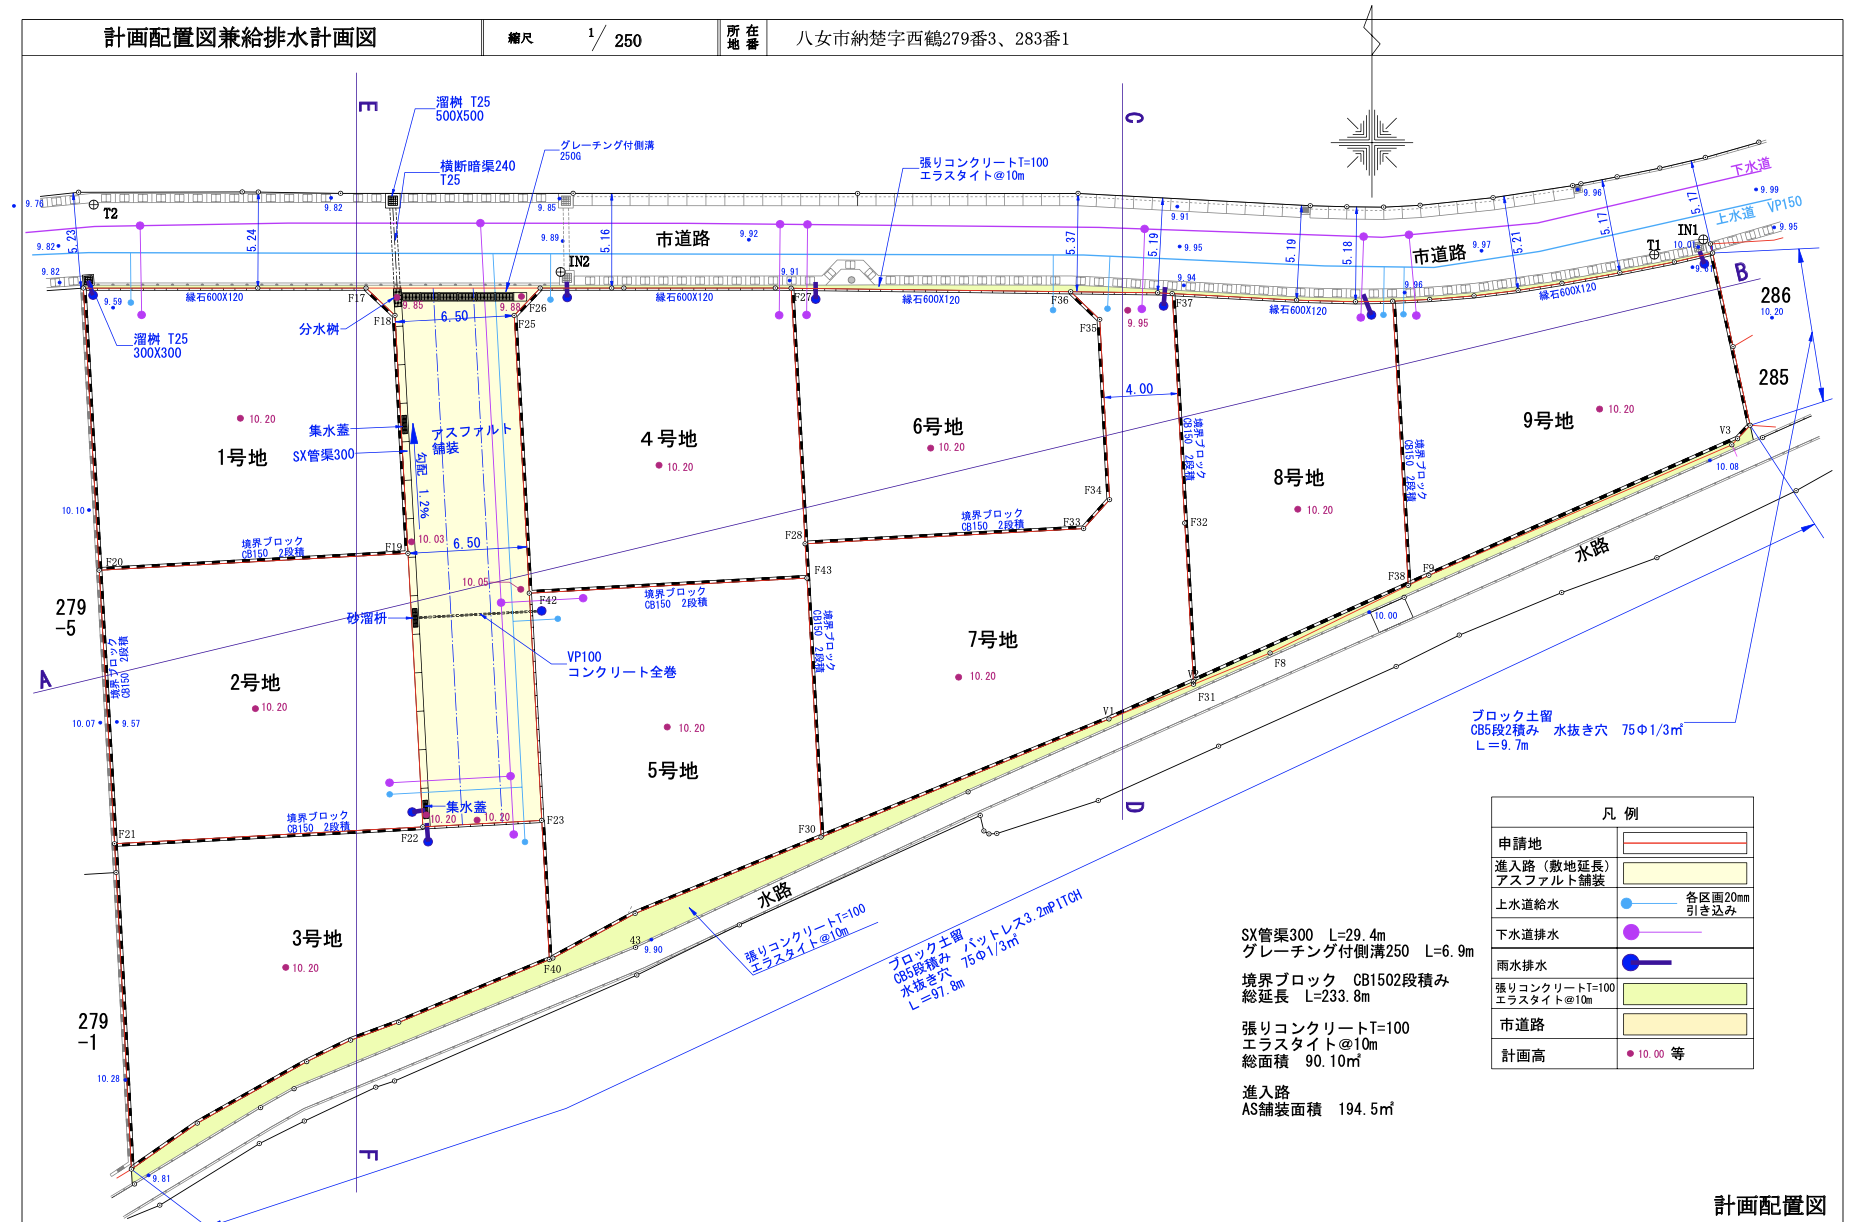The image size is (1864, 1222).
Task: Click the scale value 250 in header
Action: pyautogui.click(x=628, y=41)
